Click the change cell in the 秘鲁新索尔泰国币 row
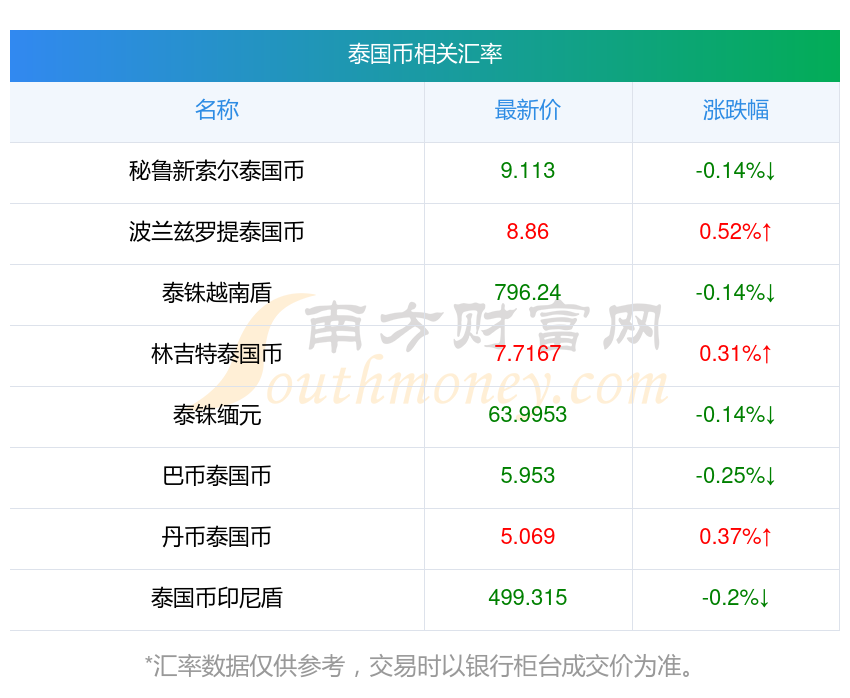The width and height of the screenshot is (850, 698). click(x=736, y=171)
